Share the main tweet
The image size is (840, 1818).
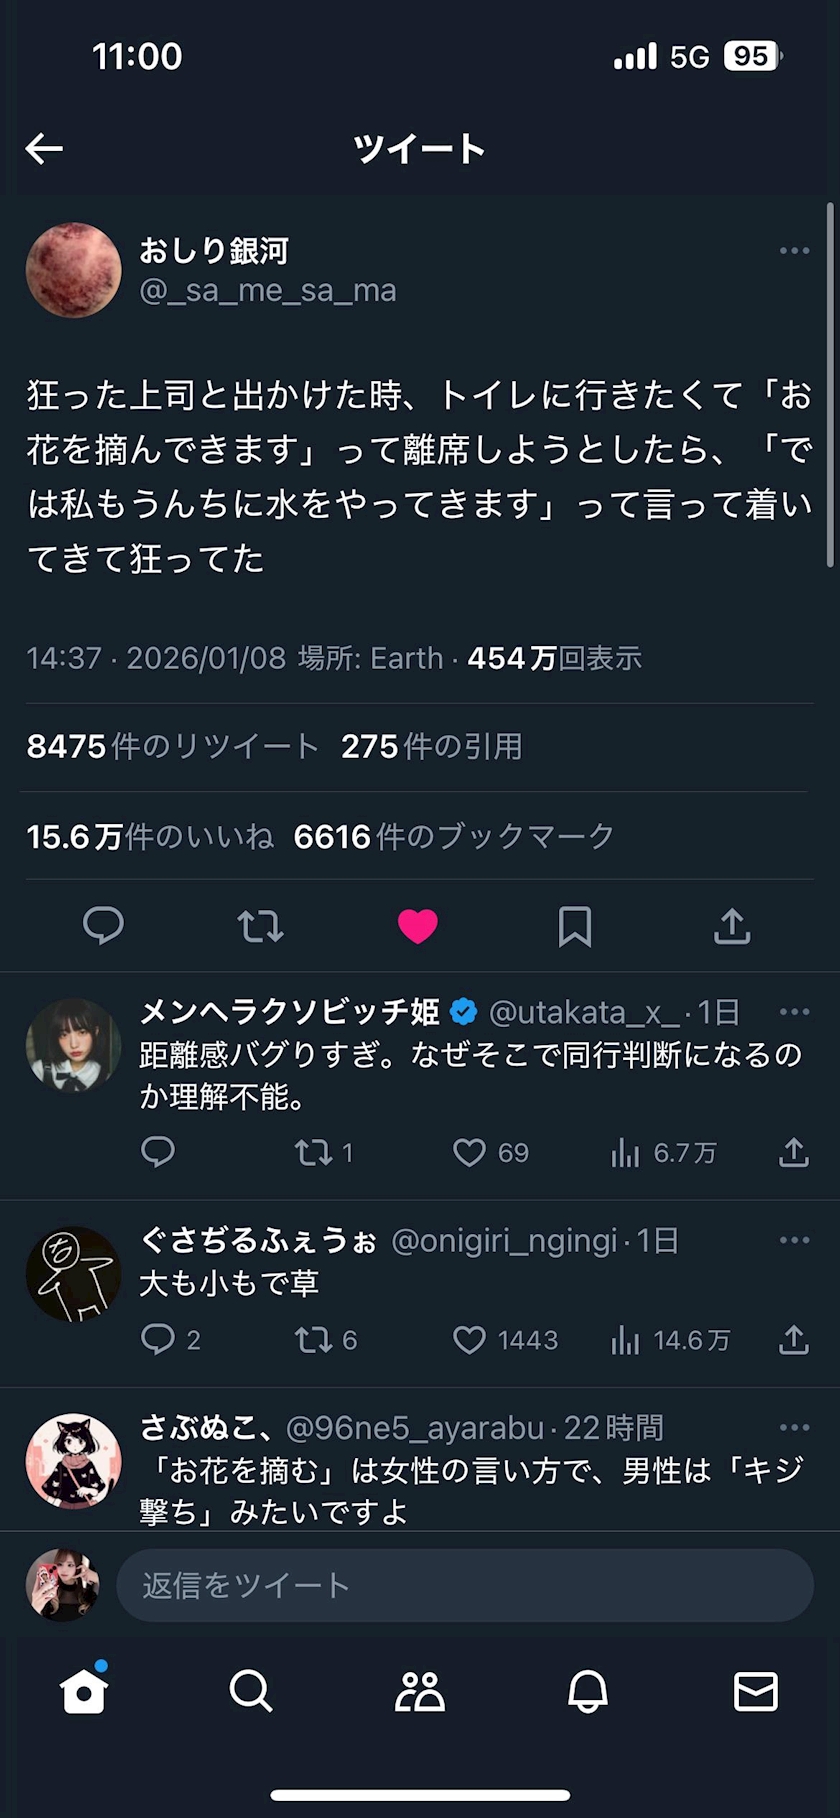[x=732, y=926]
